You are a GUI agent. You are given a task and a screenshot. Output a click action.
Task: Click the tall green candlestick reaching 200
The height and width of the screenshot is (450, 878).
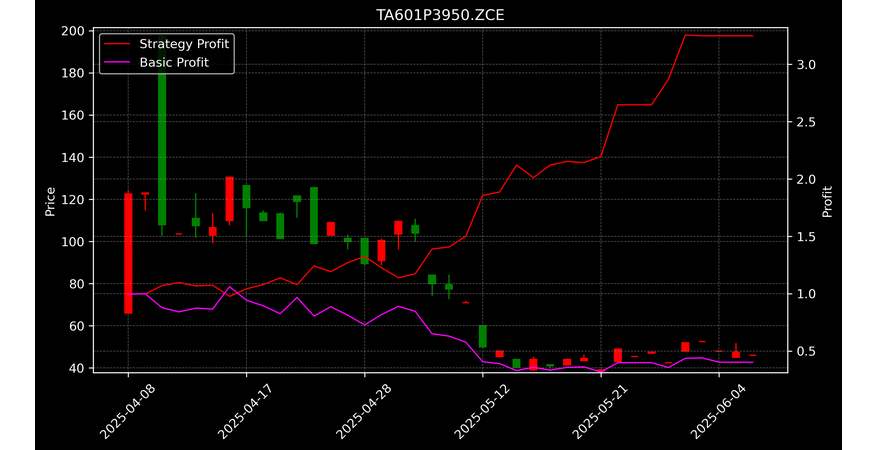[162, 135]
